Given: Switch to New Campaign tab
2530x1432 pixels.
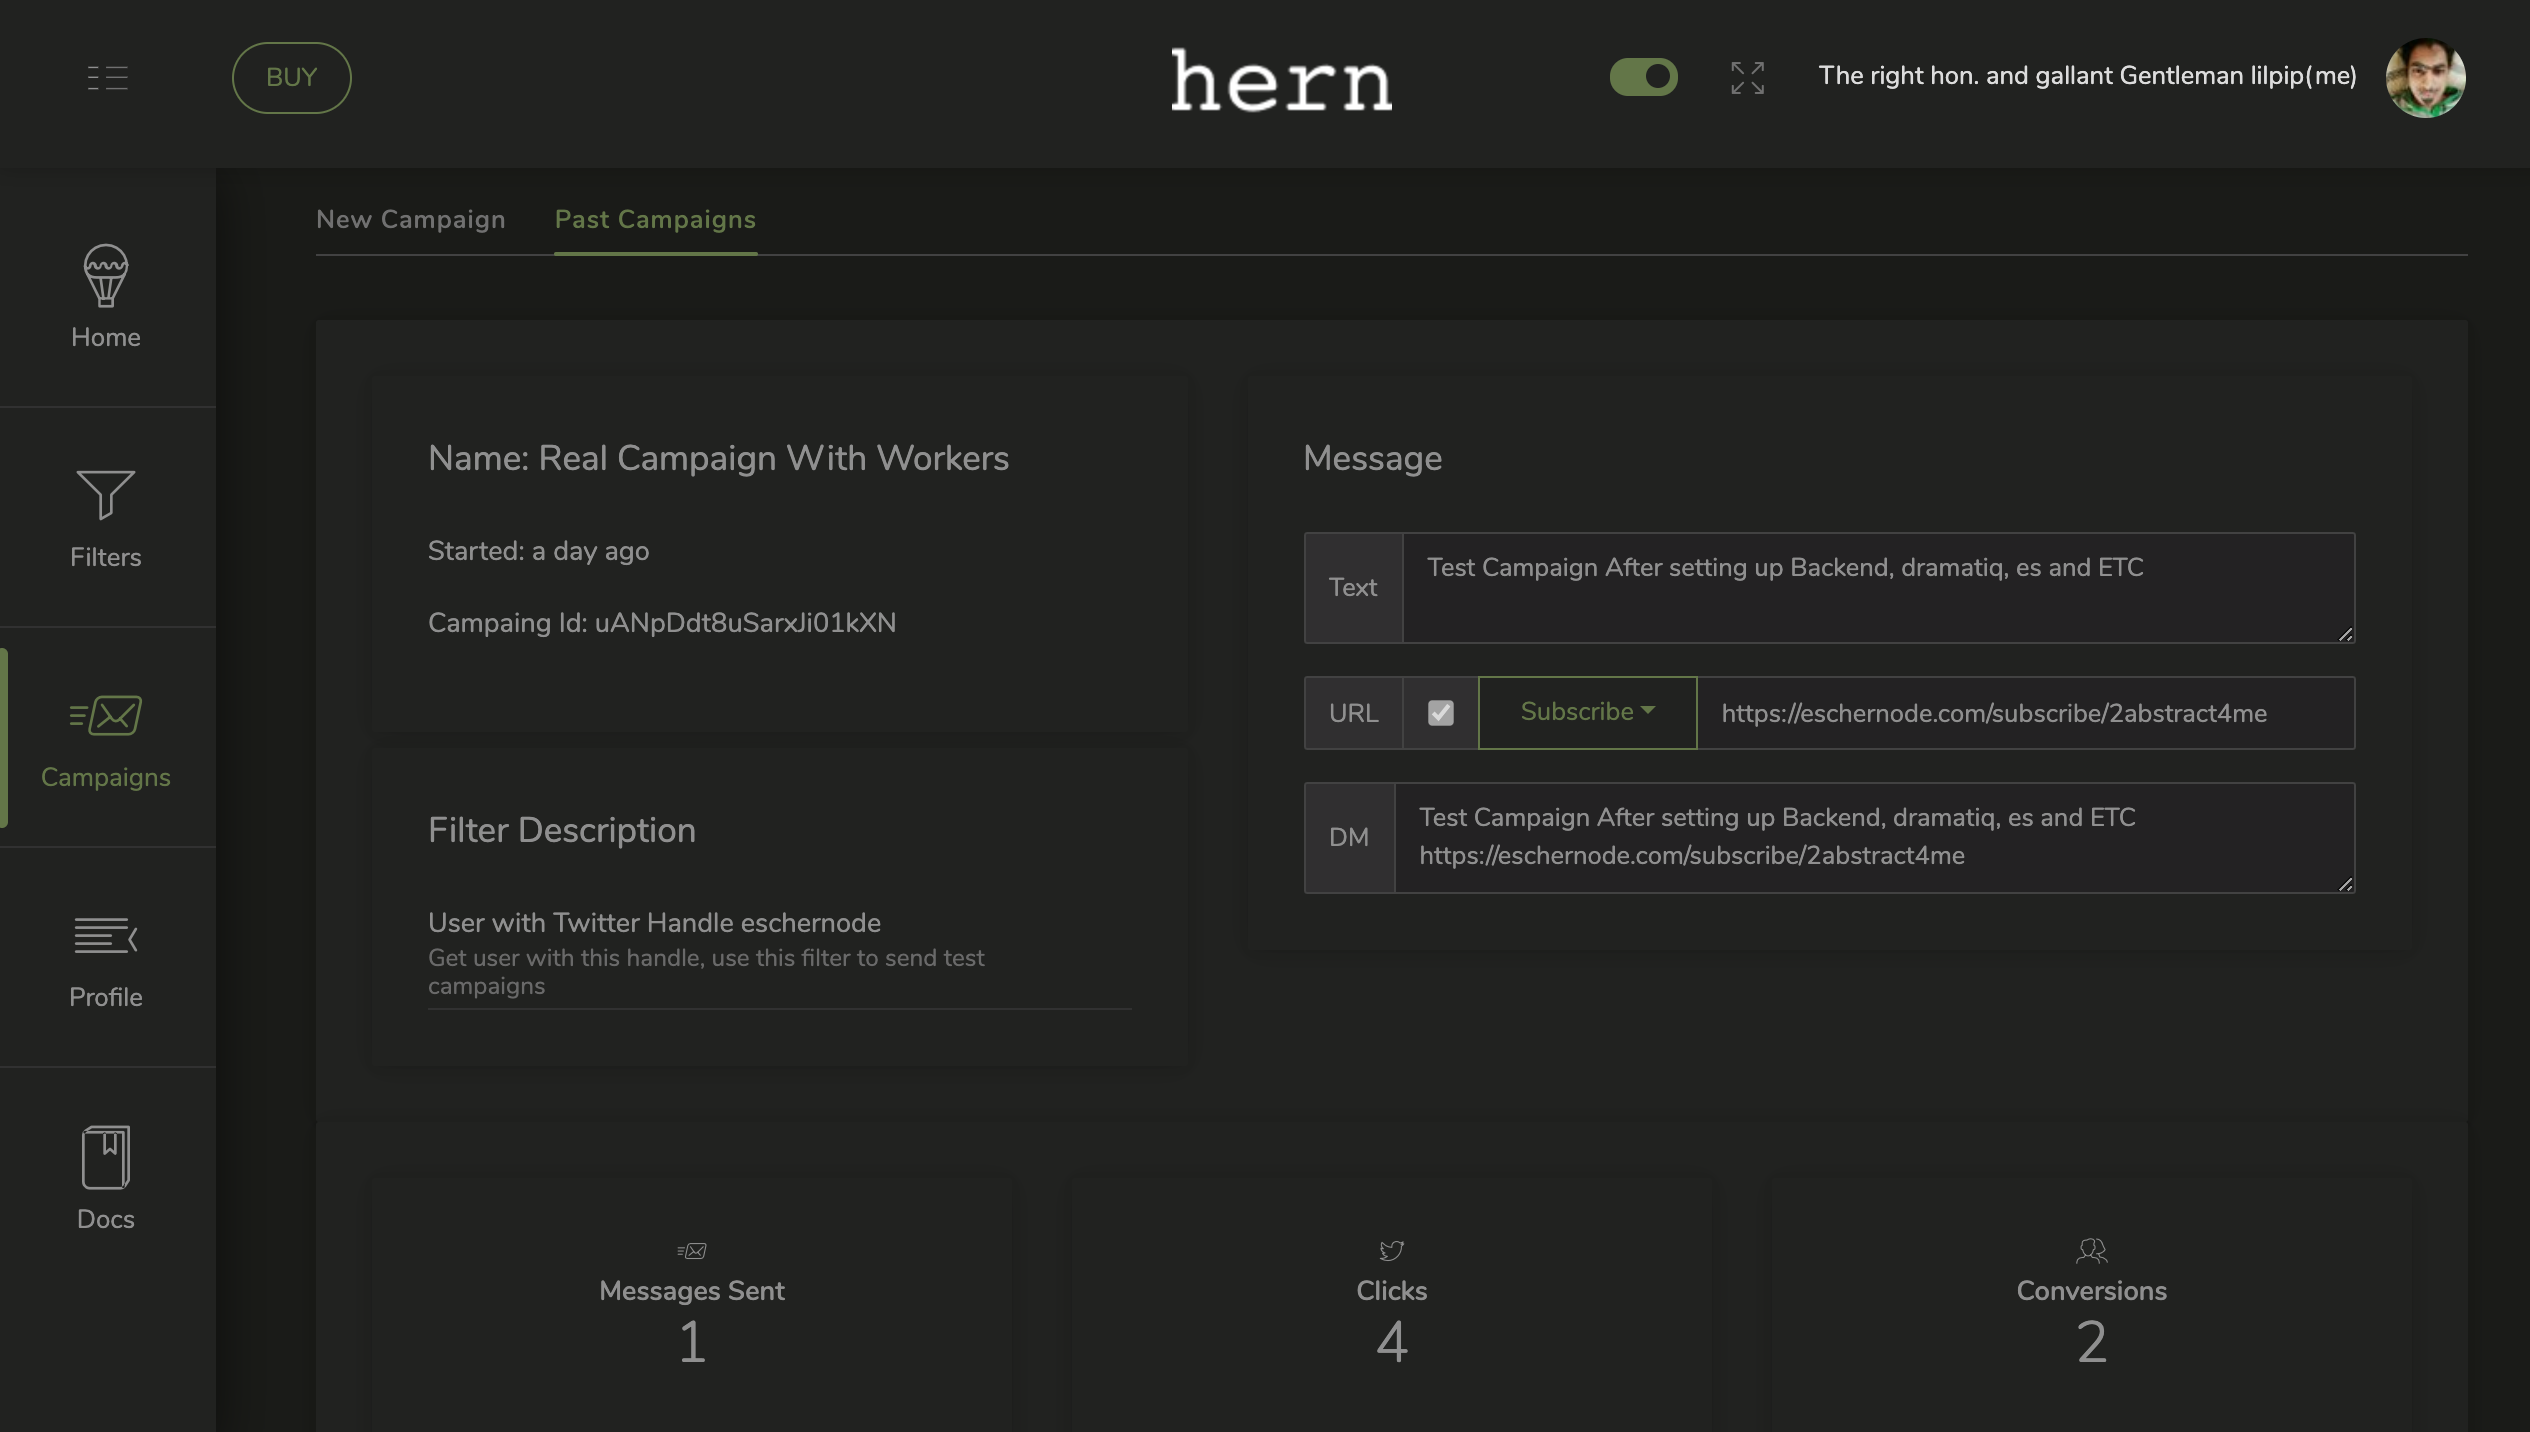Looking at the screenshot, I should tap(410, 219).
